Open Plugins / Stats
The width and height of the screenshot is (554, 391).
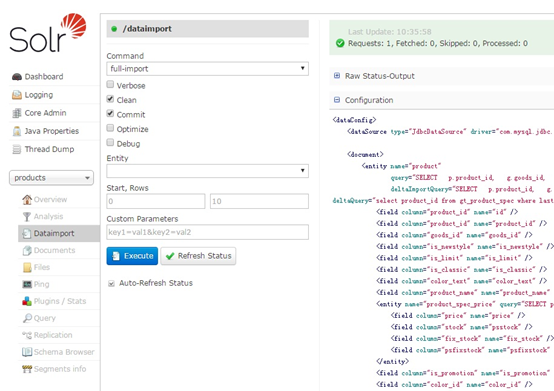[60, 301]
